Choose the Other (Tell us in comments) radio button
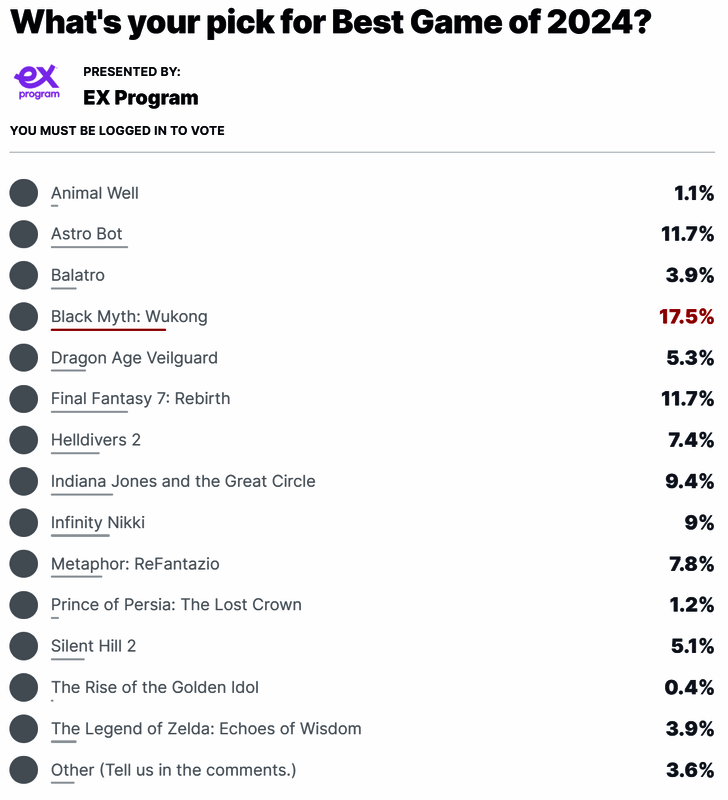 point(24,770)
